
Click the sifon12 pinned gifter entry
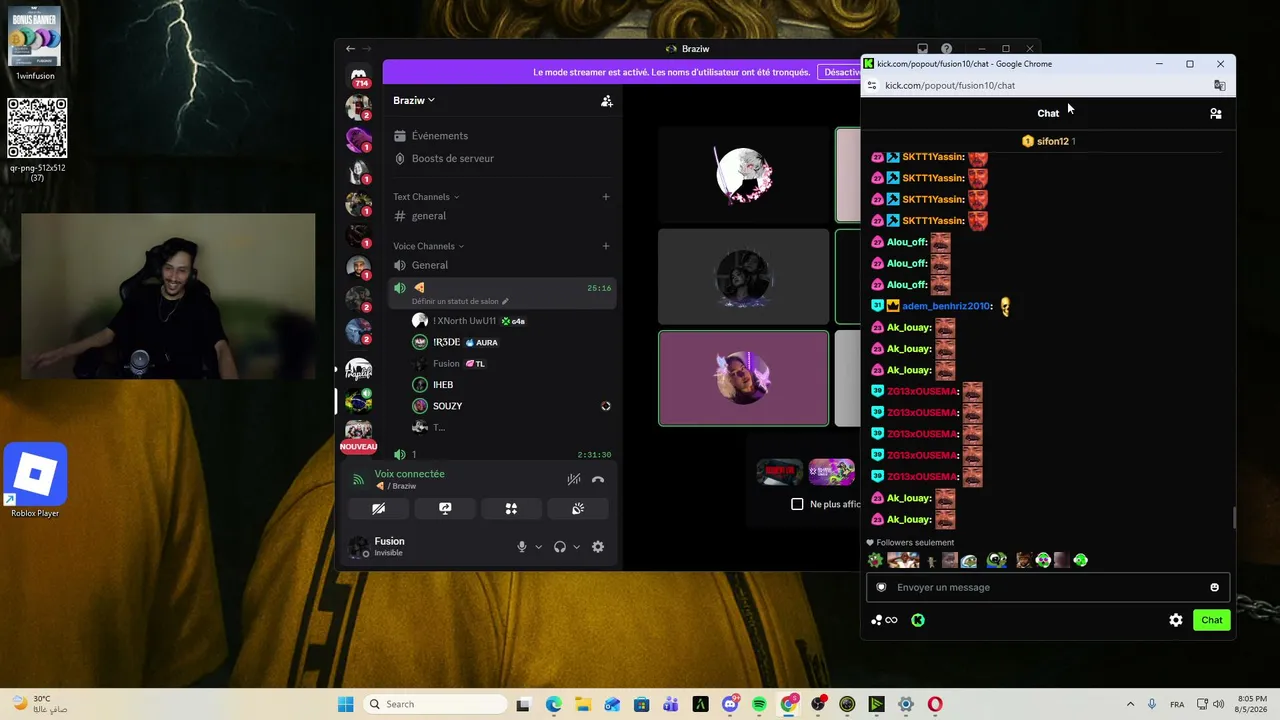[x=1048, y=142]
